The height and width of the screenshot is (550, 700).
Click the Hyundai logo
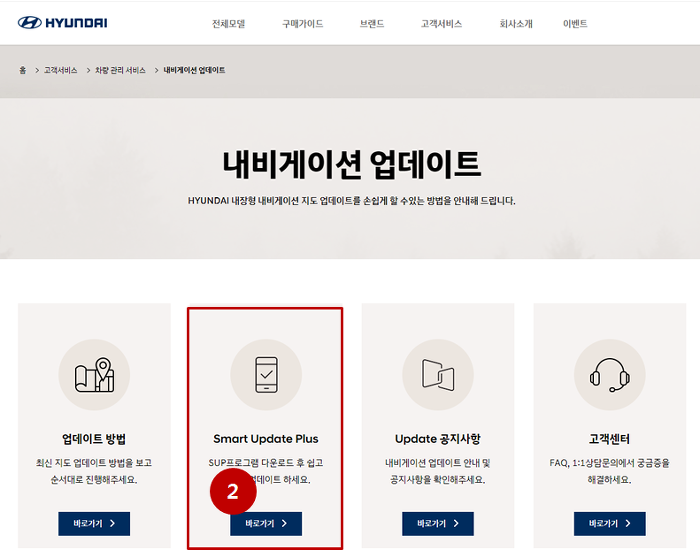click(62, 23)
